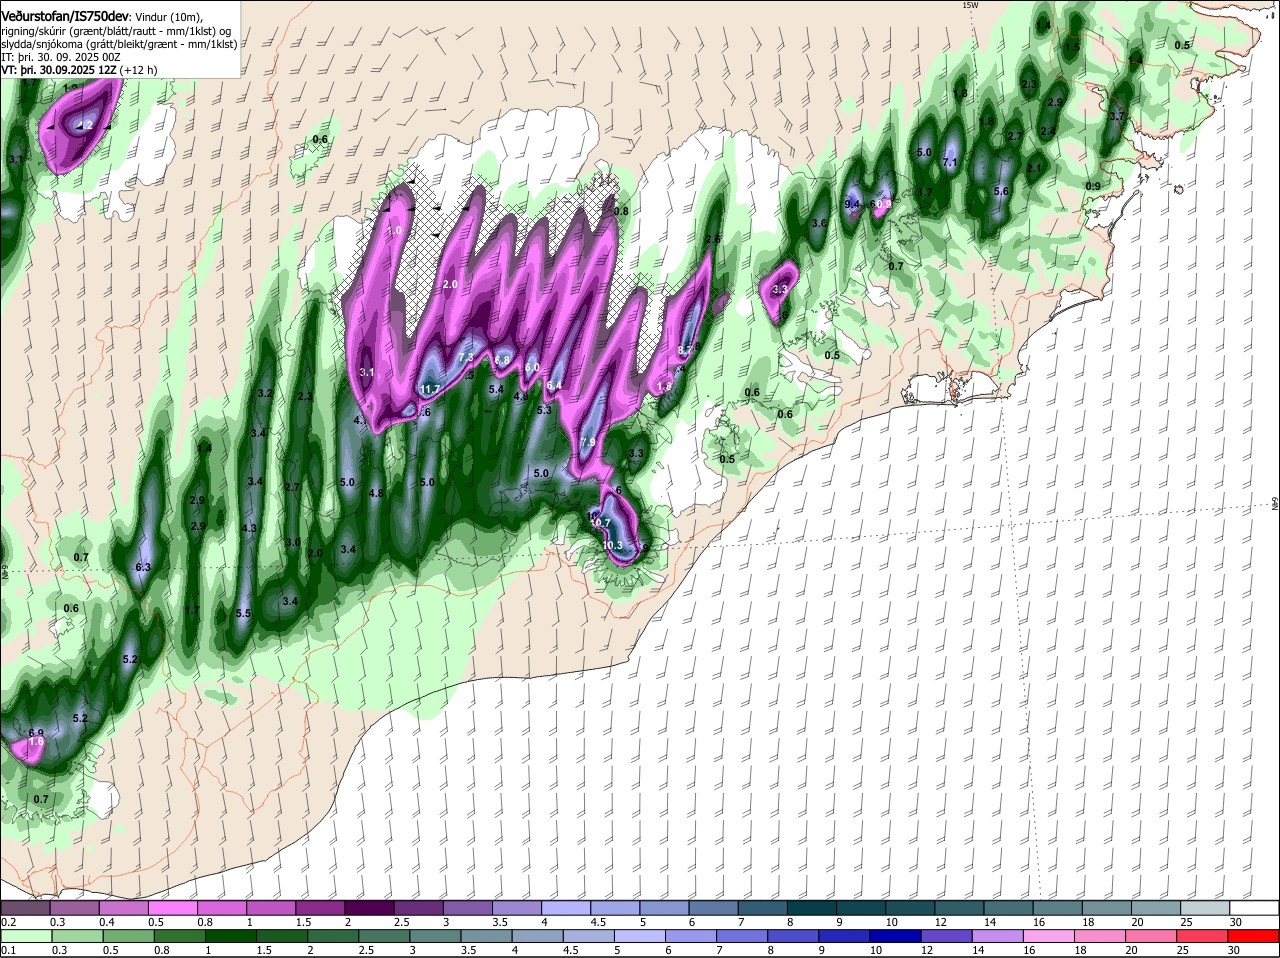Viewport: 1280px width, 958px height.
Task: Click the 6.3 value in the western rain band
Action: (143, 567)
